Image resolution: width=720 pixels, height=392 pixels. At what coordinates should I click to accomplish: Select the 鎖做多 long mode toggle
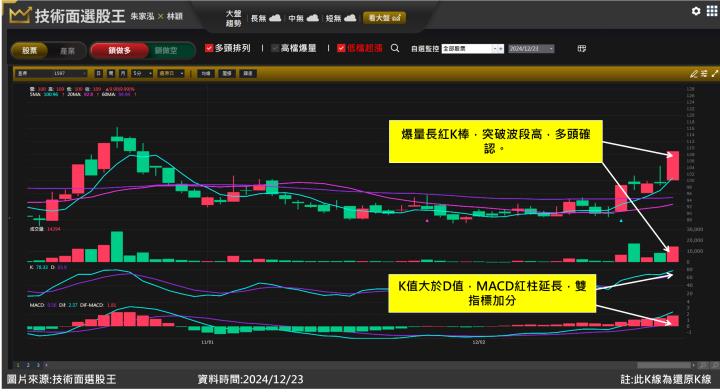tap(119, 50)
